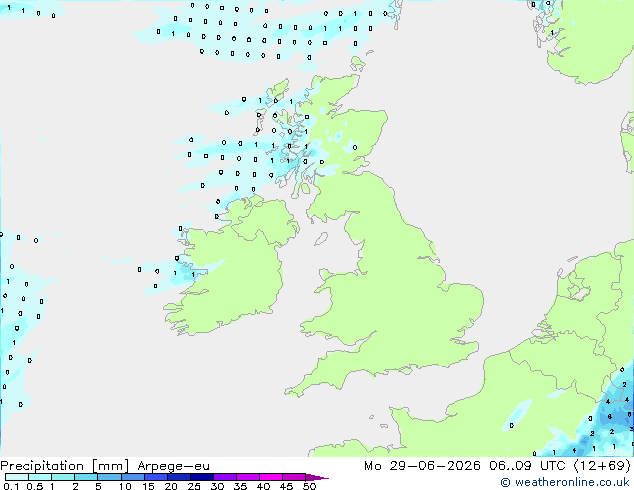The image size is (634, 490).
Task: Click the '0.5' legend scale value
Action: point(35,486)
